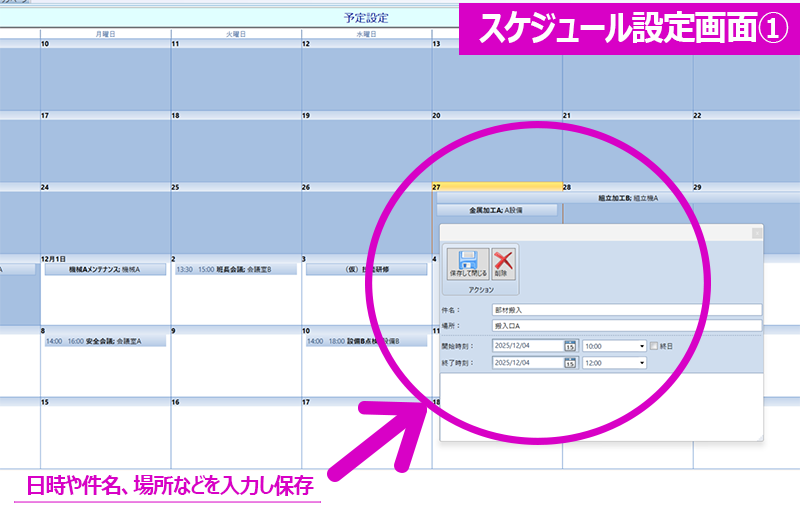Click the 場所 text field
Image resolution: width=800 pixels, height=515 pixels.
627,325
